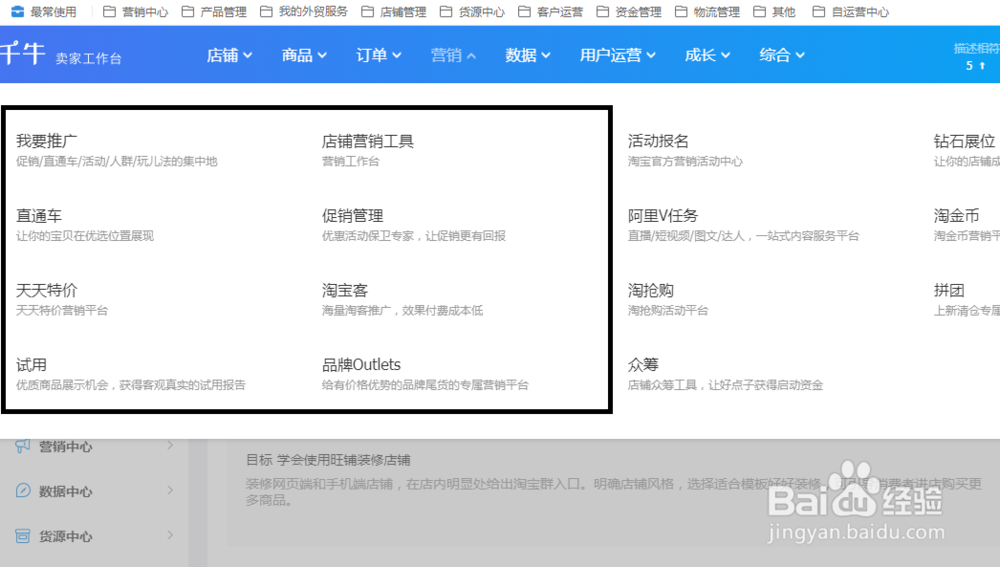Click the 卖家工作台 header label
This screenshot has width=1000, height=567.
coord(88,59)
